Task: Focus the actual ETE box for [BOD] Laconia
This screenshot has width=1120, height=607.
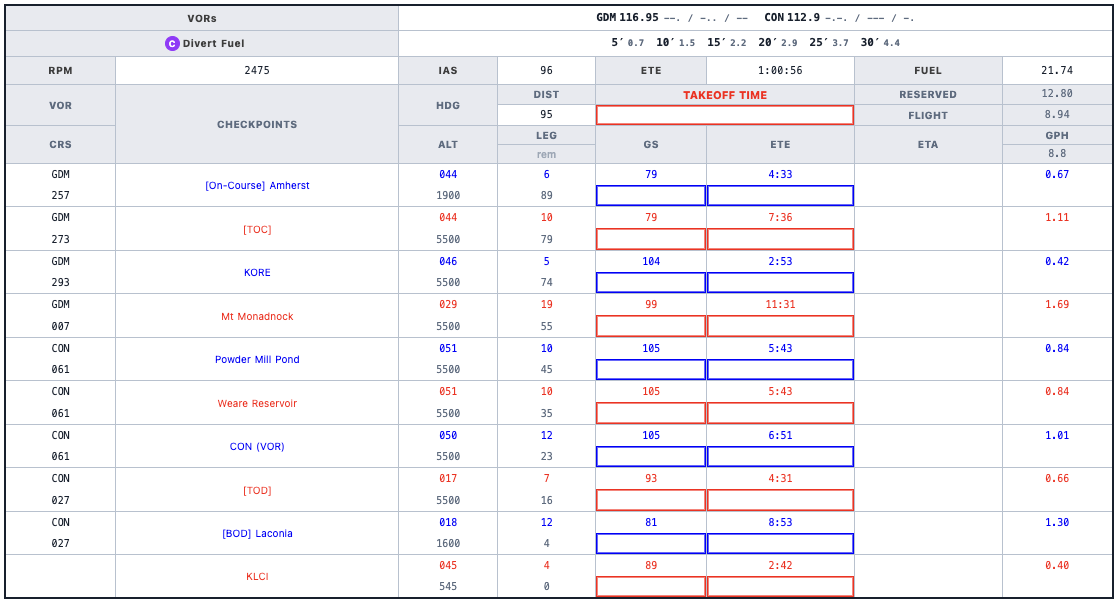Action: pyautogui.click(x=780, y=544)
